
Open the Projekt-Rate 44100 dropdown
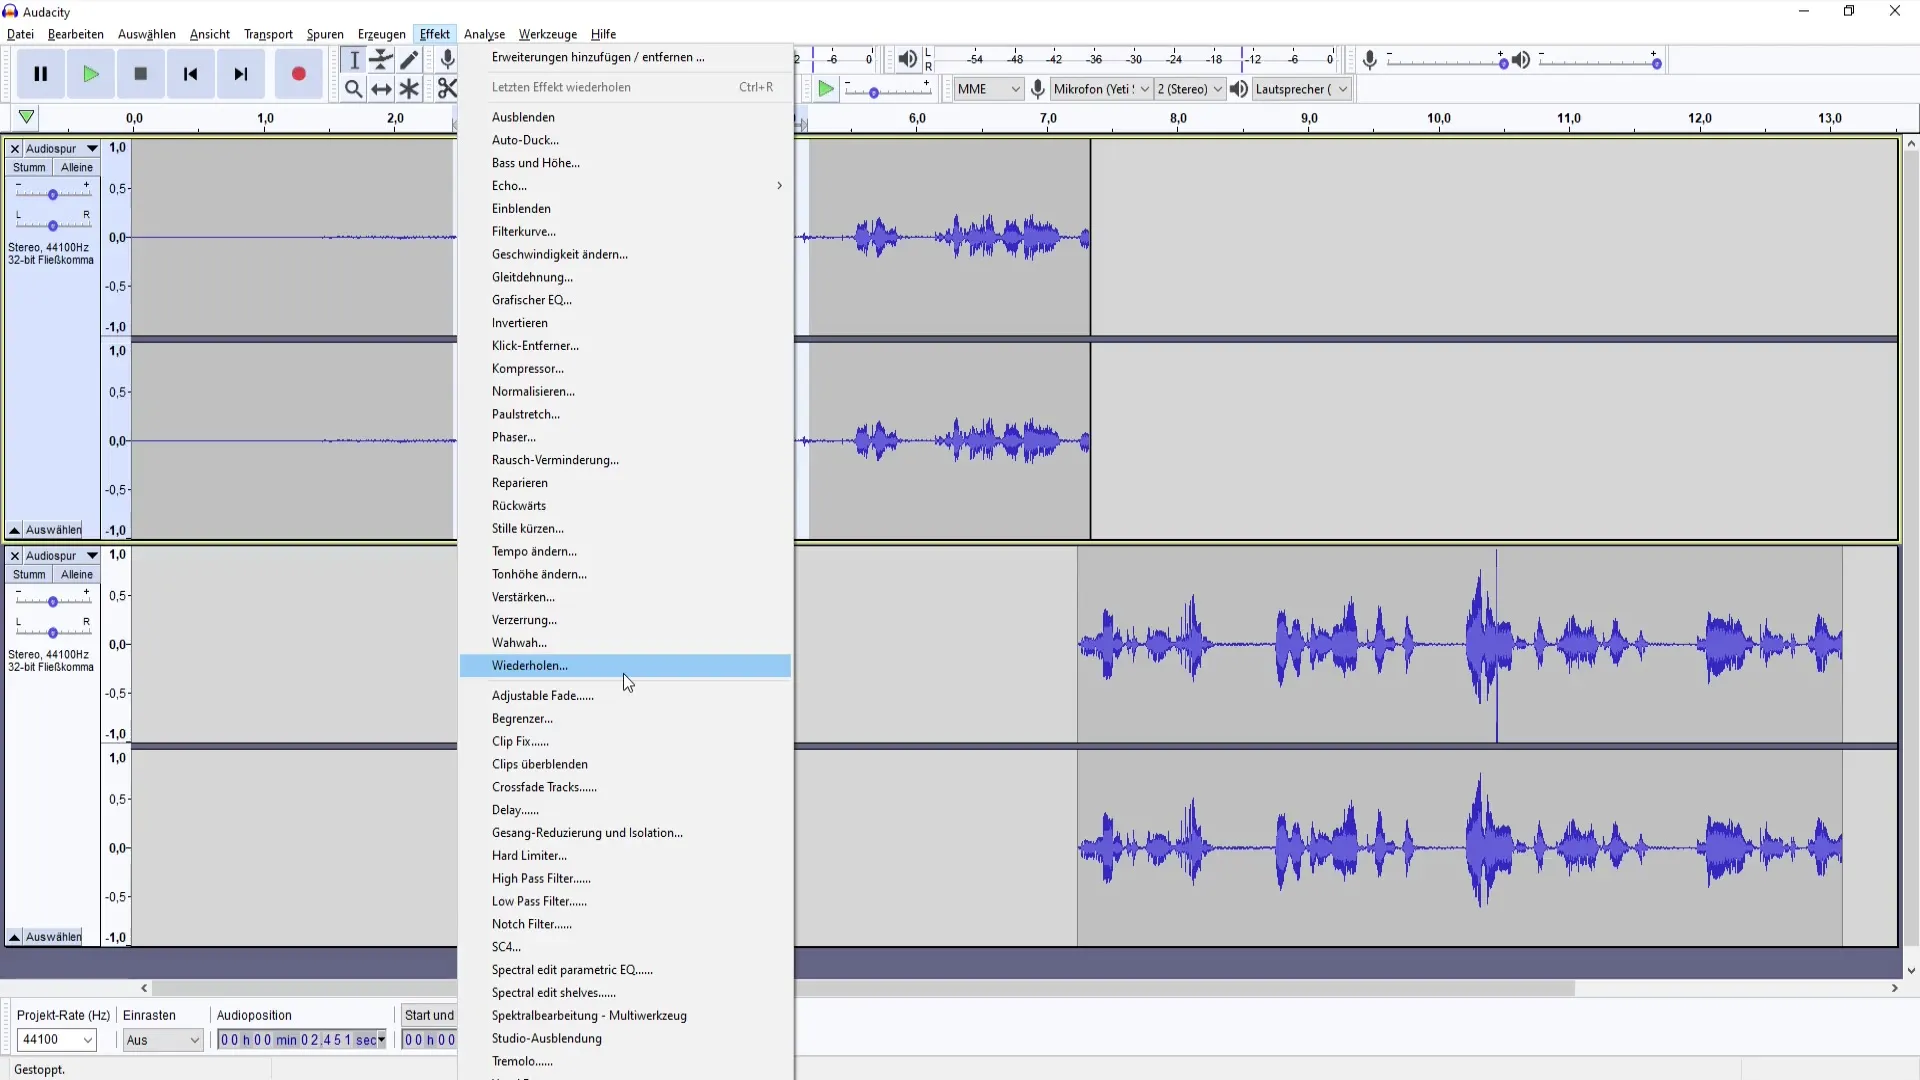pos(56,1040)
